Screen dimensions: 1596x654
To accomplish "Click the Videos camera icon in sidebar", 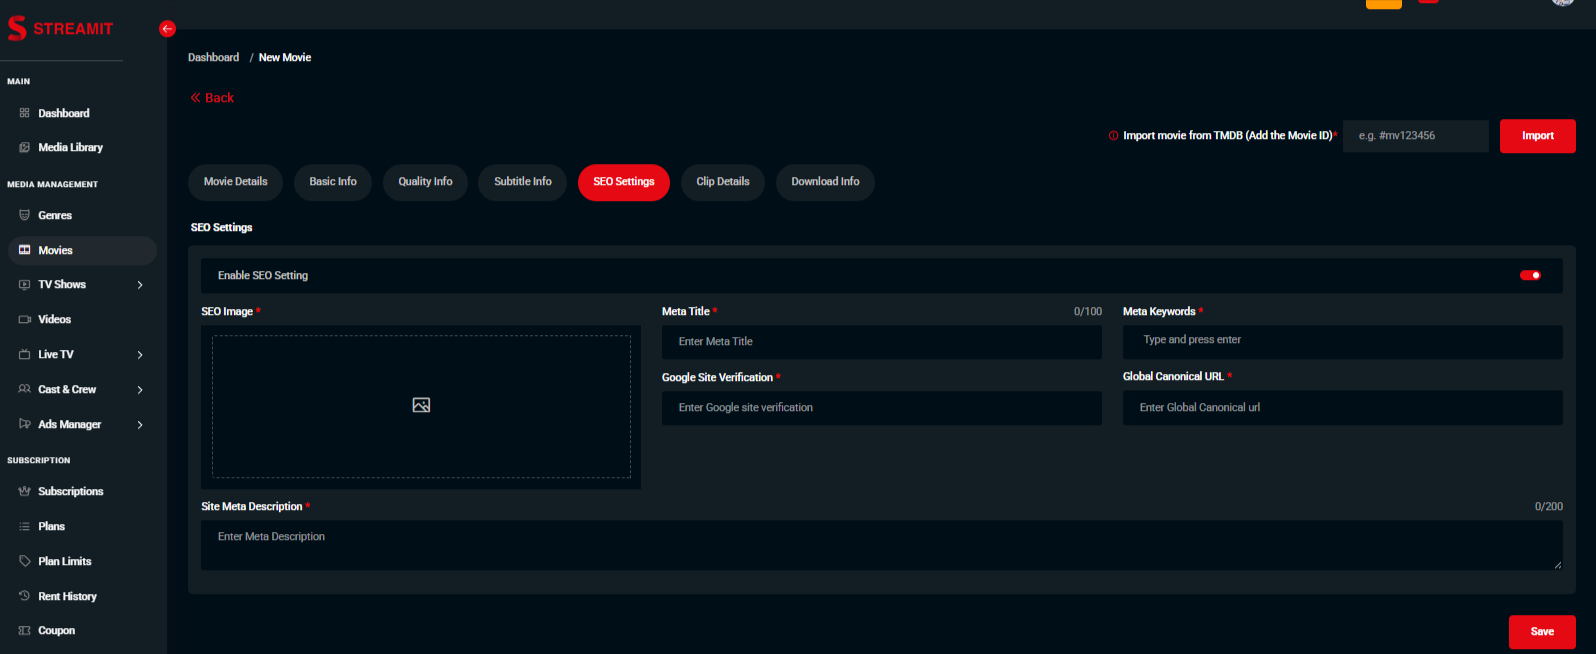I will (24, 319).
